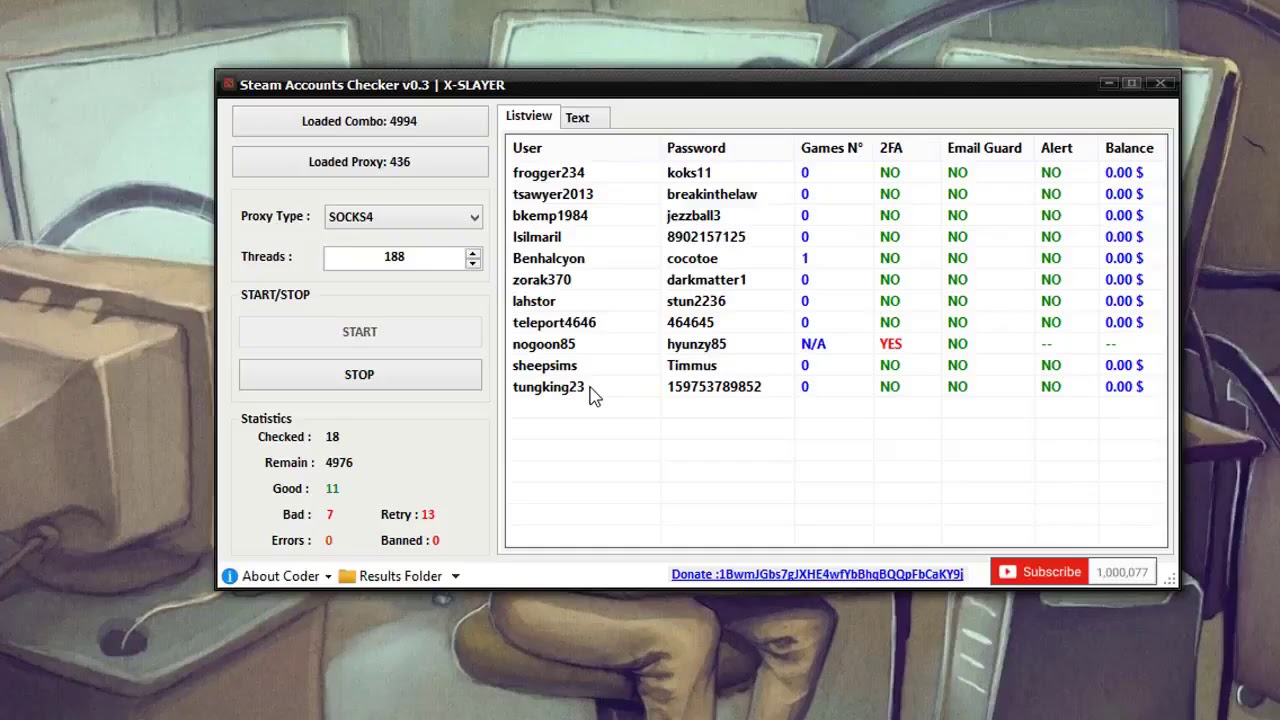Open the Results Folder menu label
Screen dimensions: 1280x720
[400, 576]
